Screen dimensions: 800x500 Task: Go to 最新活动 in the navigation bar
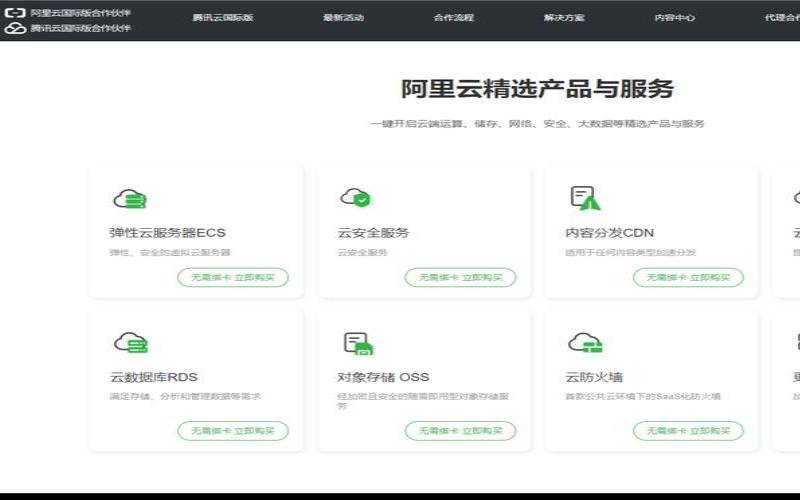click(x=343, y=18)
